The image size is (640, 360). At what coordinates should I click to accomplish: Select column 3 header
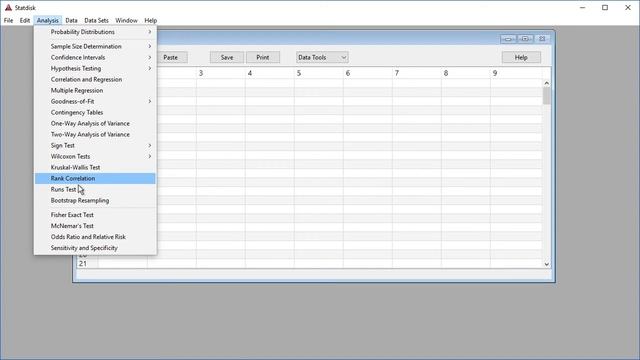pos(220,73)
